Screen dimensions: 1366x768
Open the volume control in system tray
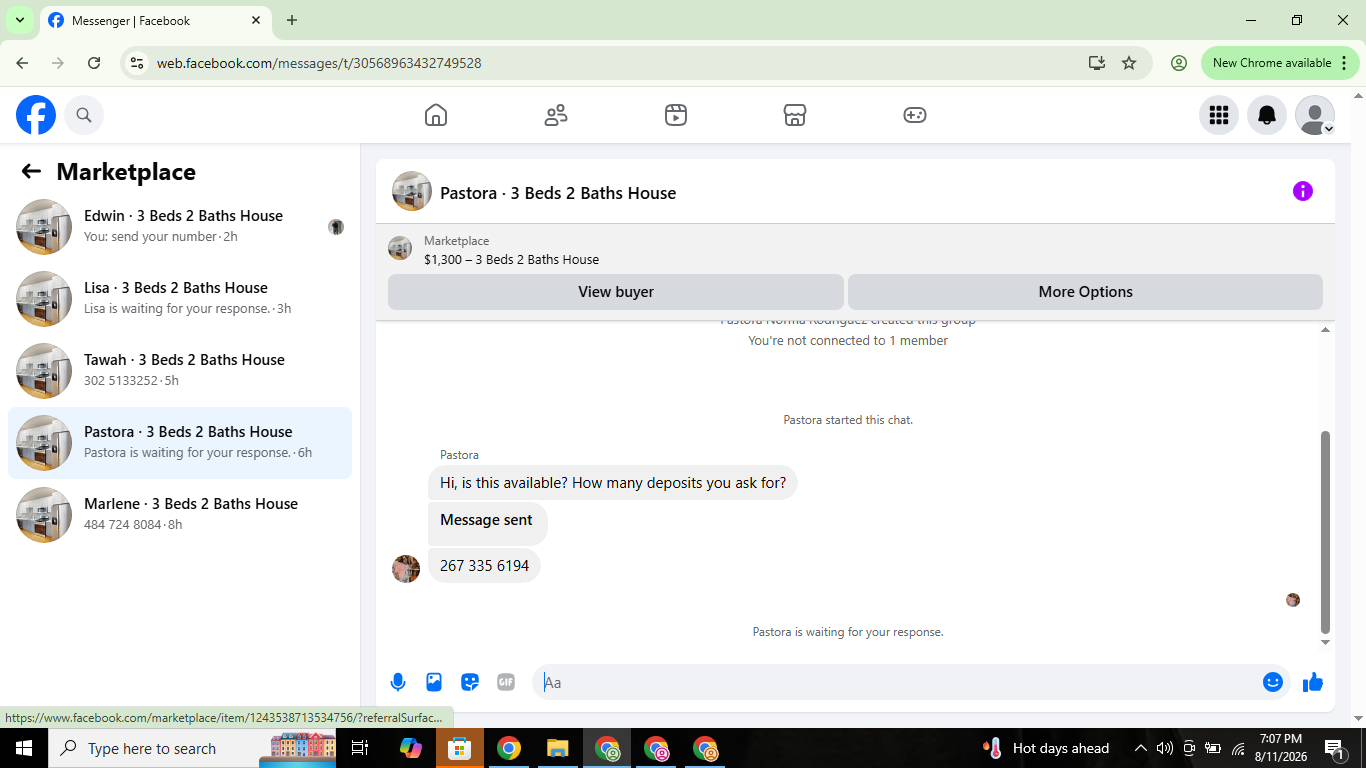(1165, 748)
